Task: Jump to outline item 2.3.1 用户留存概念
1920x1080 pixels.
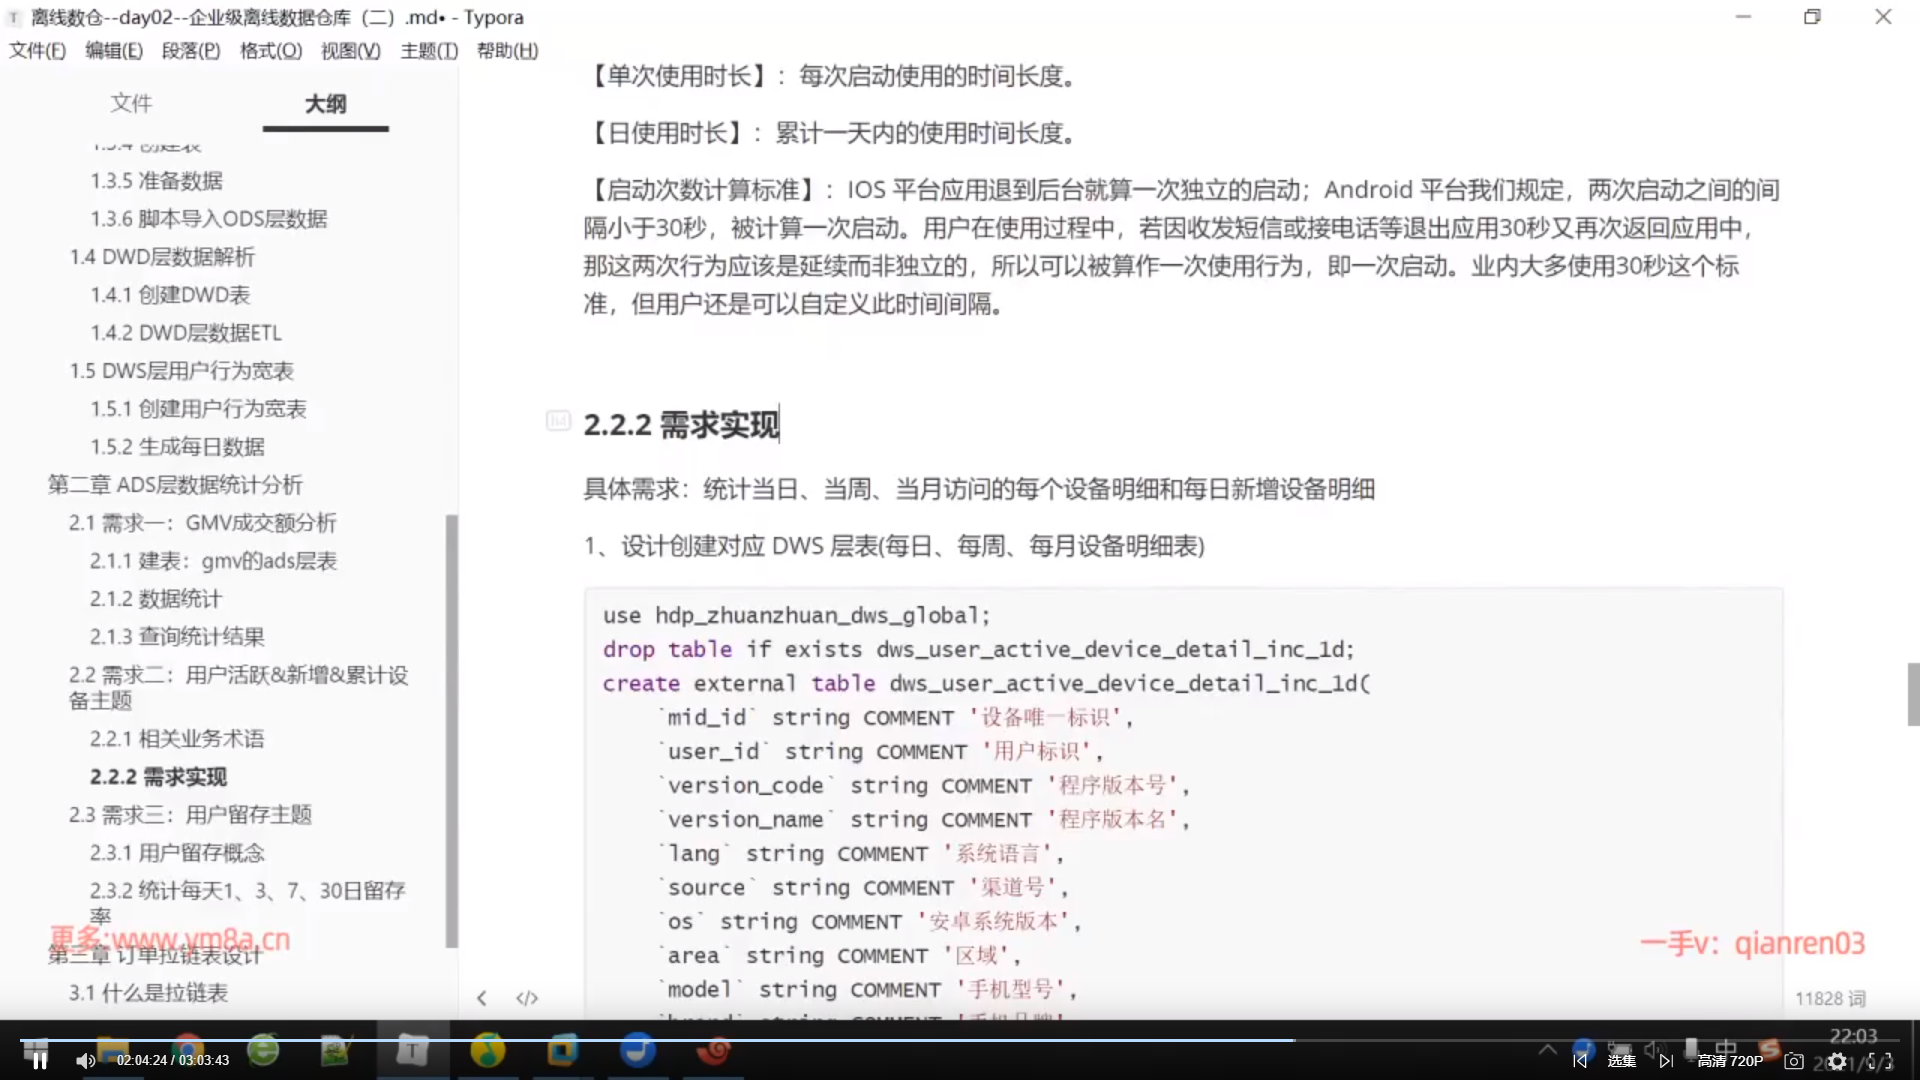Action: pos(177,852)
